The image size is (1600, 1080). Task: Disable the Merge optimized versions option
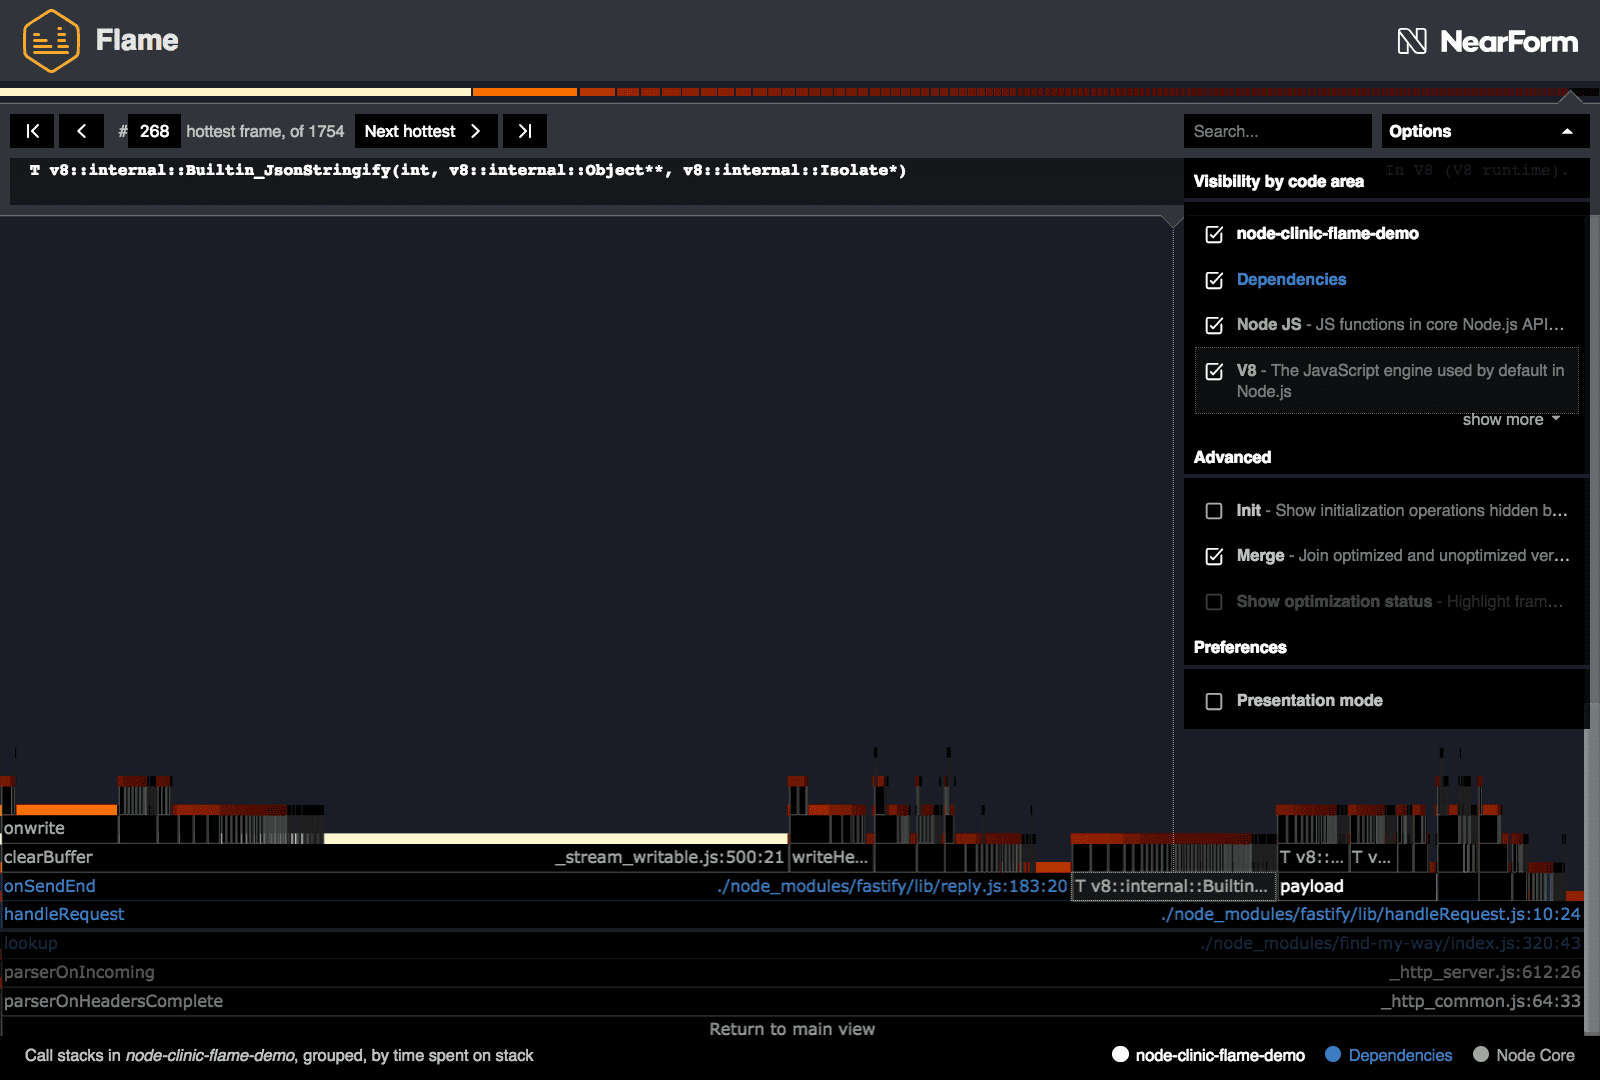(1214, 556)
